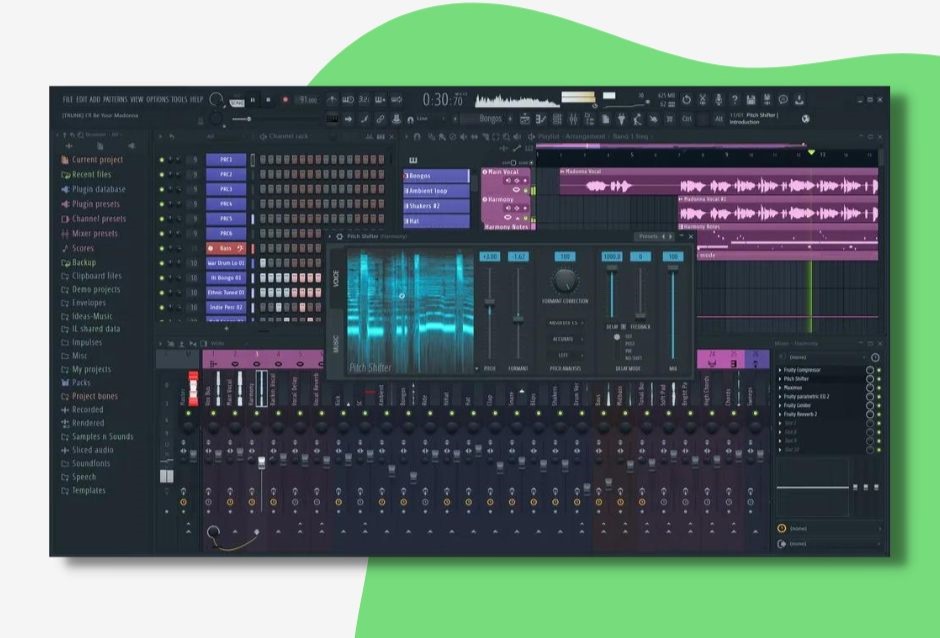Click the save project floppy icon
Viewport: 940px width, 638px height.
751,99
